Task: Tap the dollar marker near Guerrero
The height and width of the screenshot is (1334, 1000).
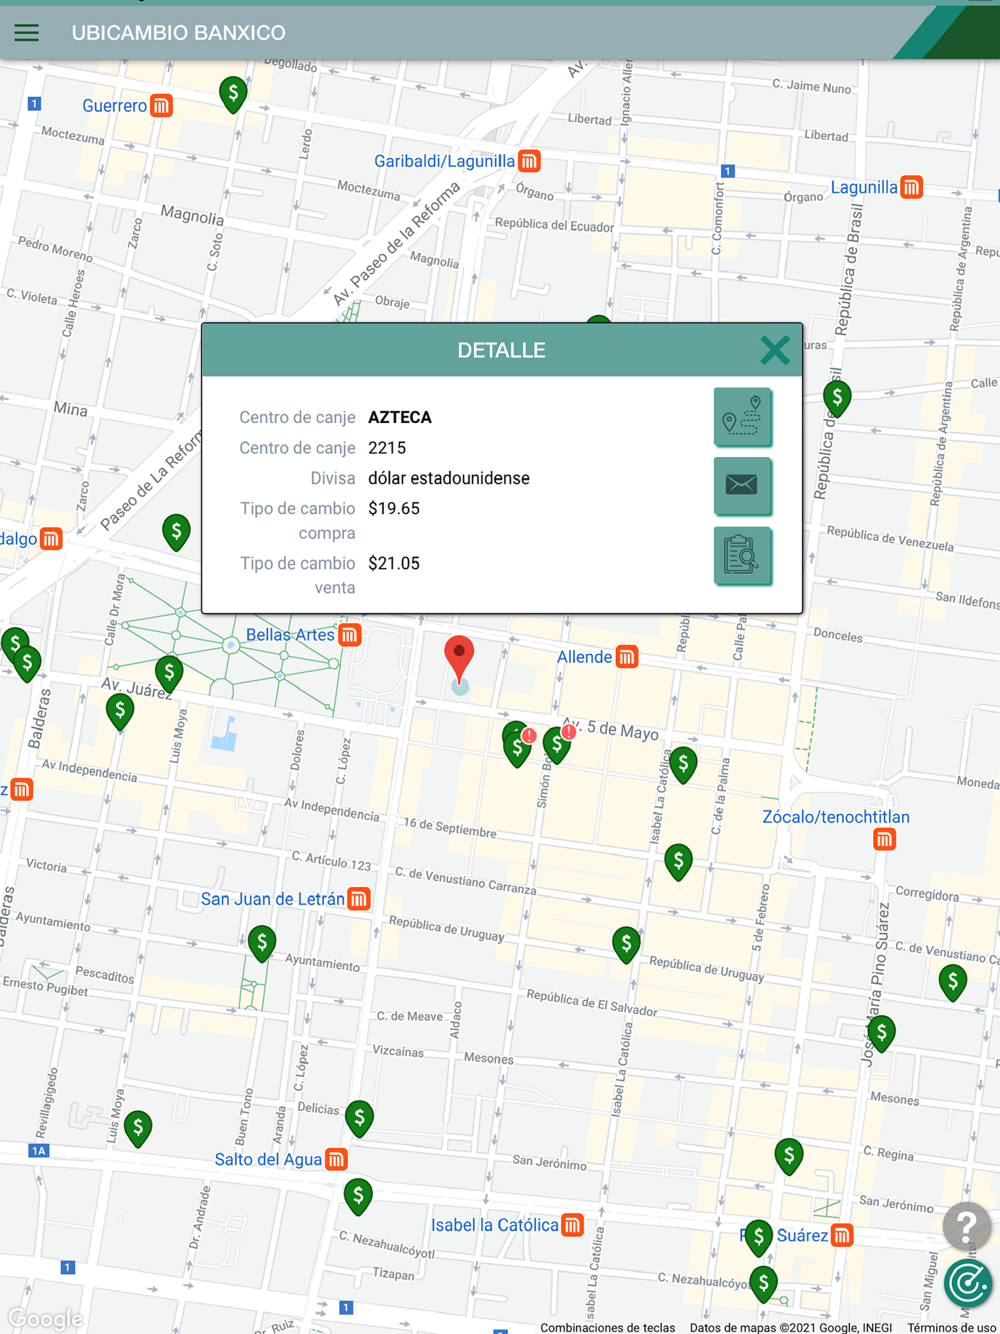Action: pos(233,96)
